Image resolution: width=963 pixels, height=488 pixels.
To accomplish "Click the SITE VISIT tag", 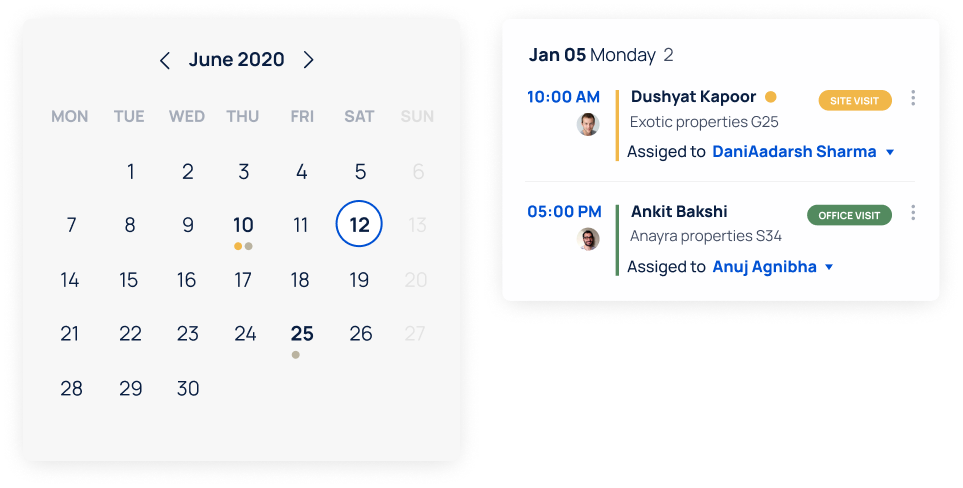I will 855,100.
